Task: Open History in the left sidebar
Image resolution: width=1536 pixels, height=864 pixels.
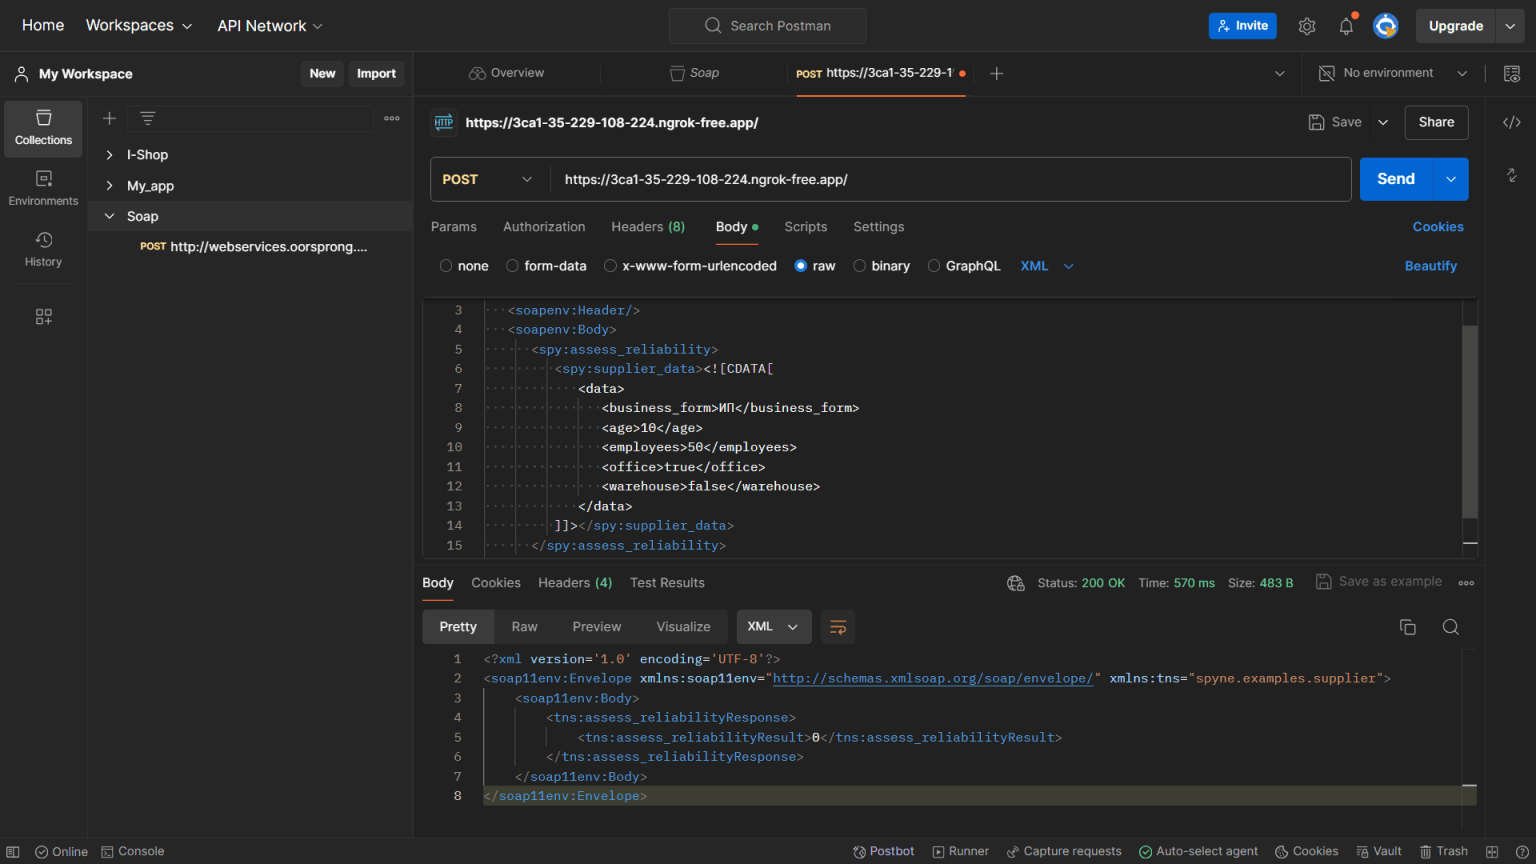Action: [43, 249]
